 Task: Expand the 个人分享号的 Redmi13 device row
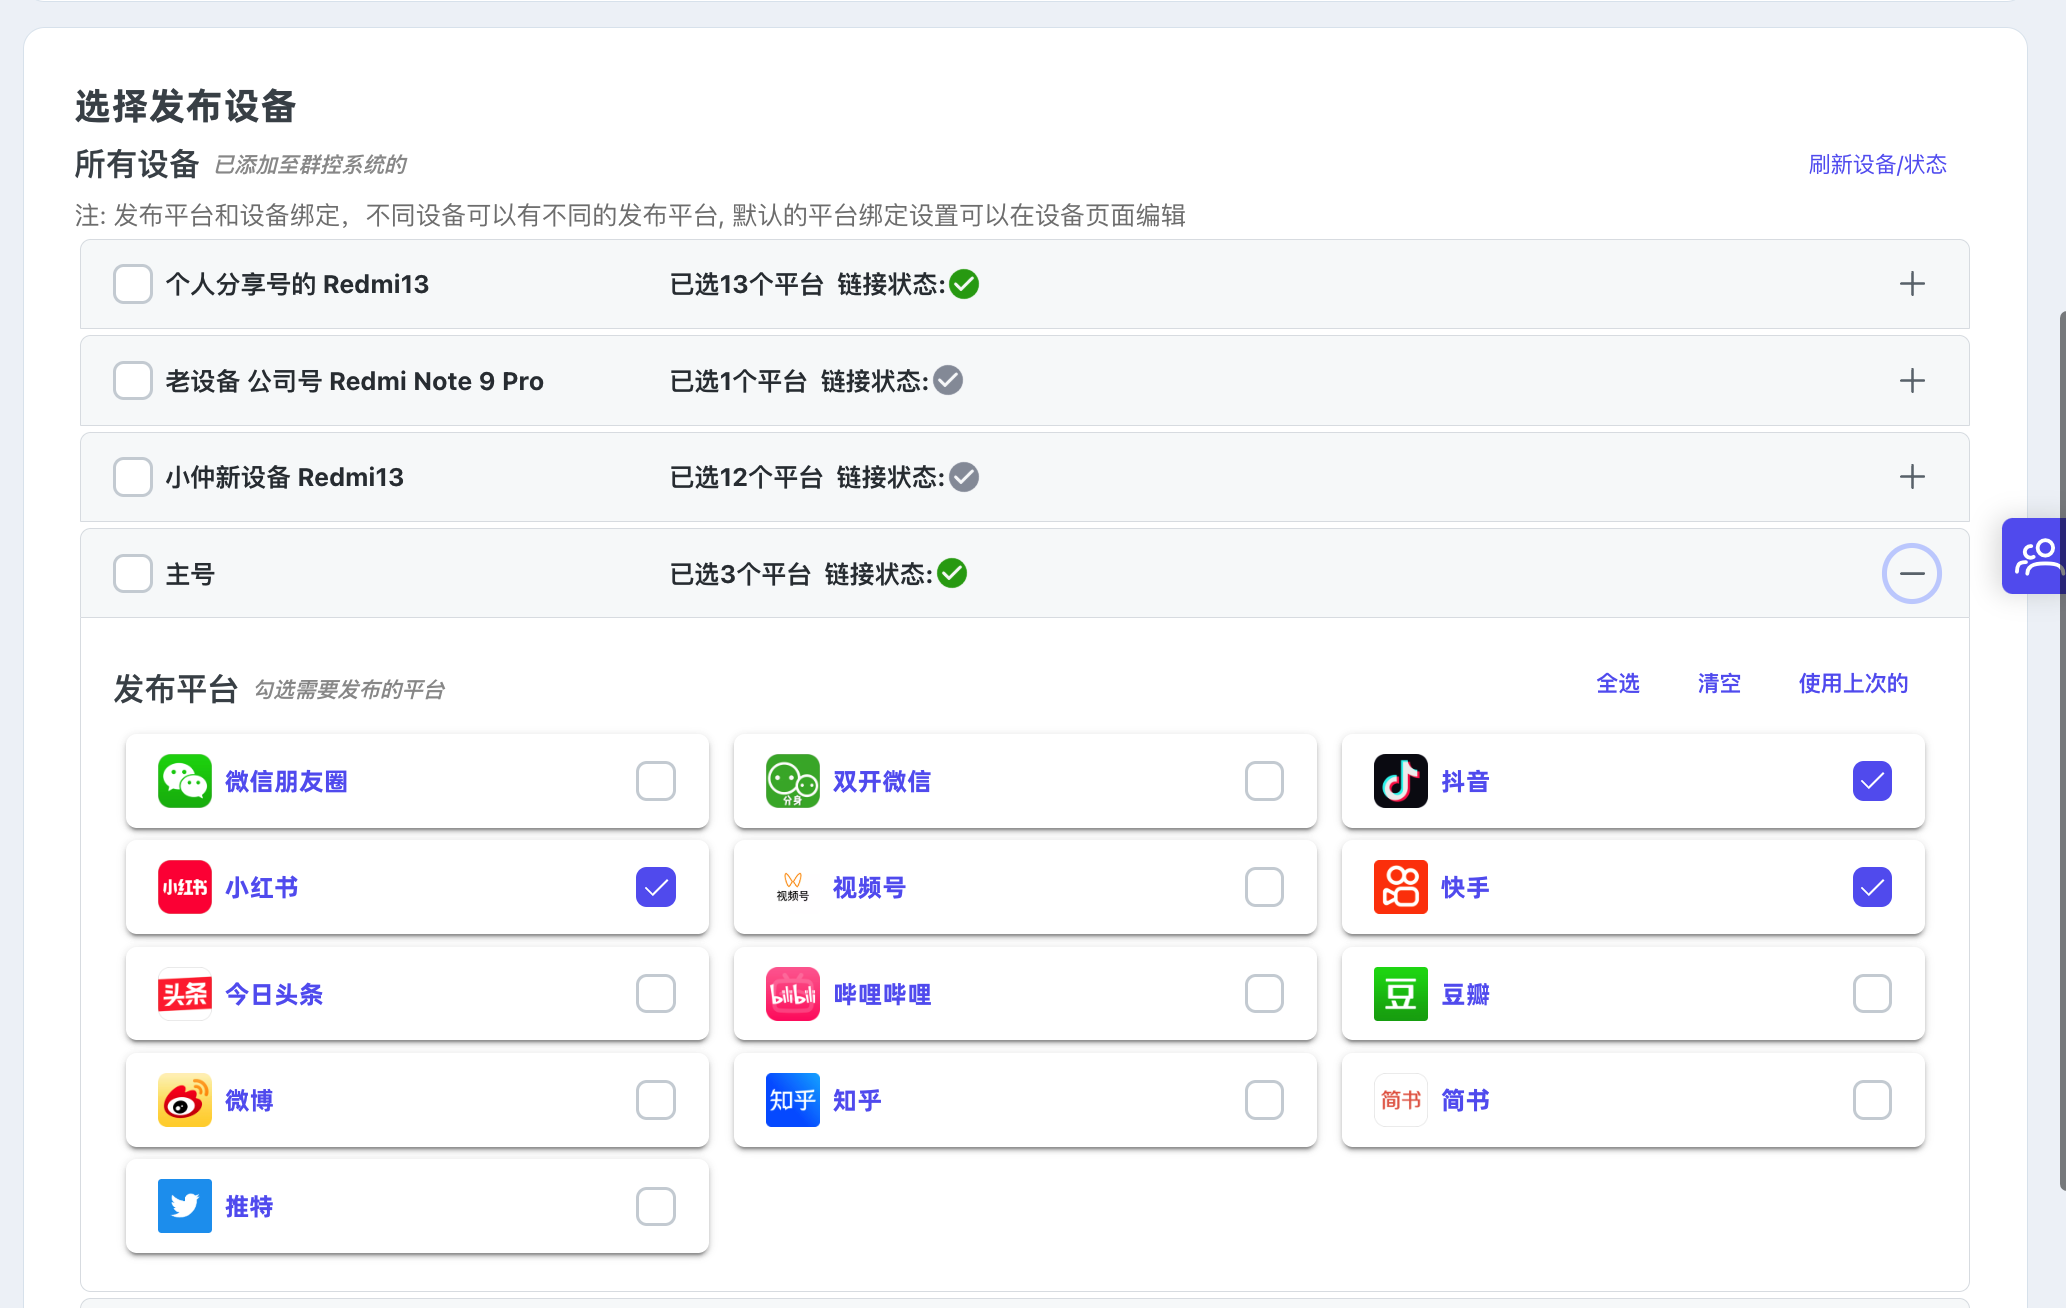1911,284
